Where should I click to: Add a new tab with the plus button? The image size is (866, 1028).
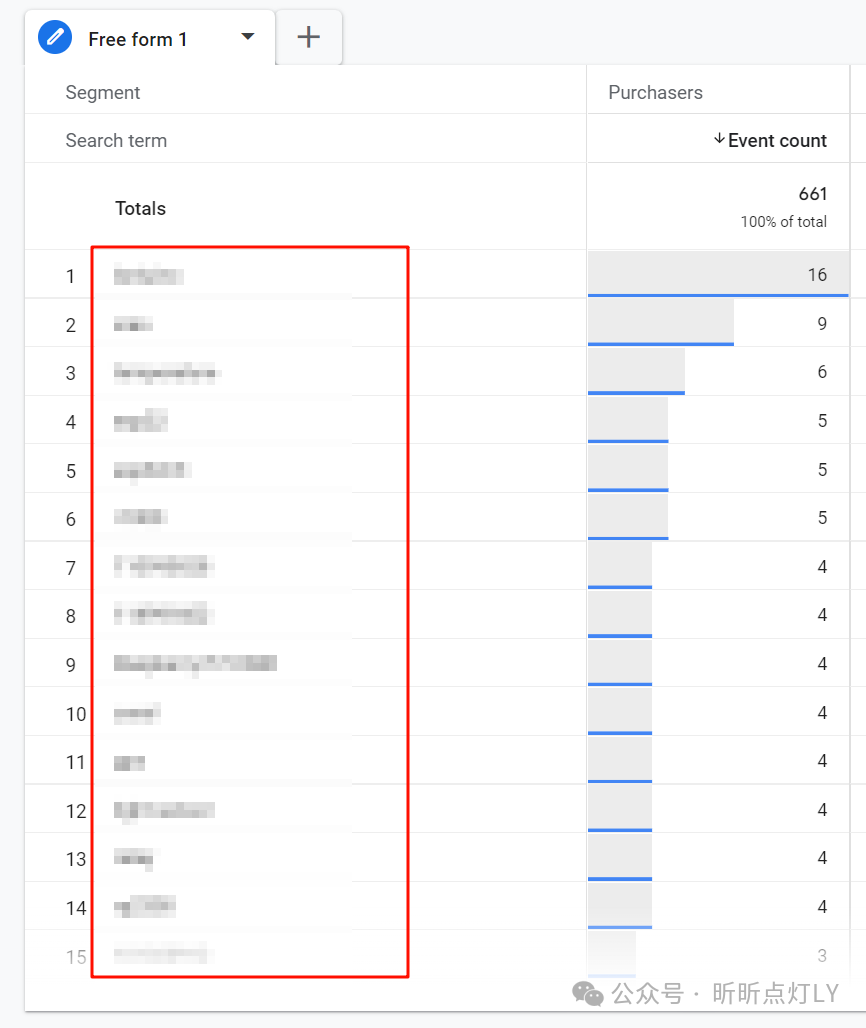309,37
